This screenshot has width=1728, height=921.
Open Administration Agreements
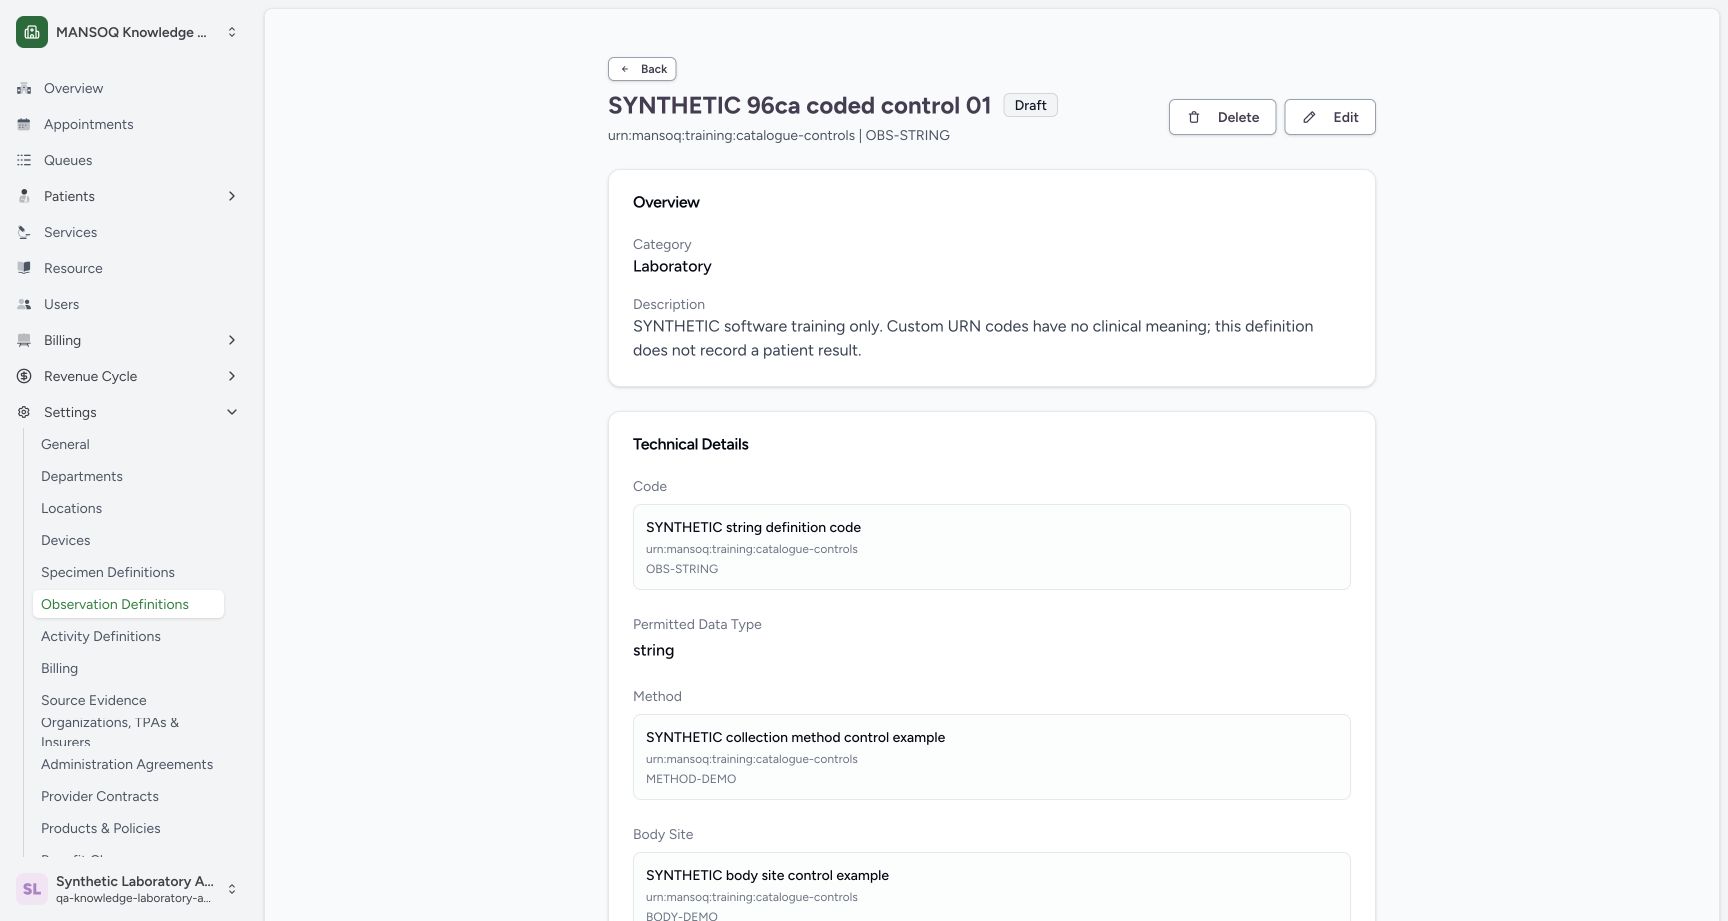[128, 764]
